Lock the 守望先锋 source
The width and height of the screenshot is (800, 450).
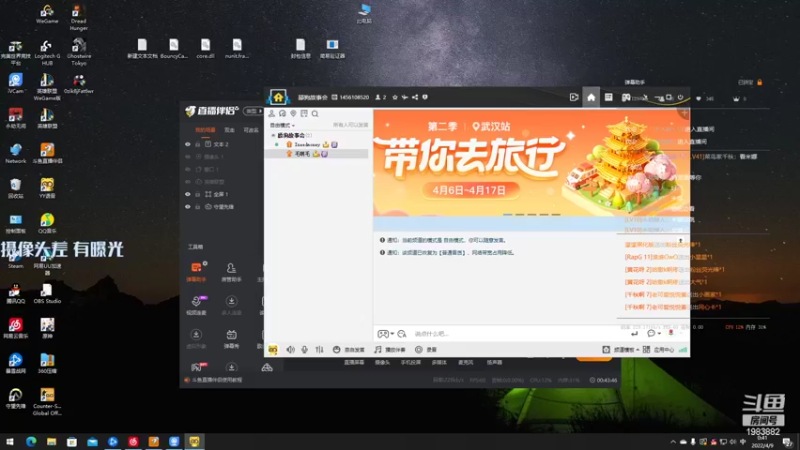click(x=197, y=207)
